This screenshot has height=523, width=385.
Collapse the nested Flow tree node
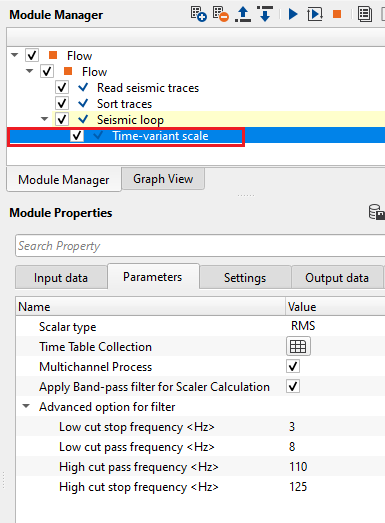30,71
